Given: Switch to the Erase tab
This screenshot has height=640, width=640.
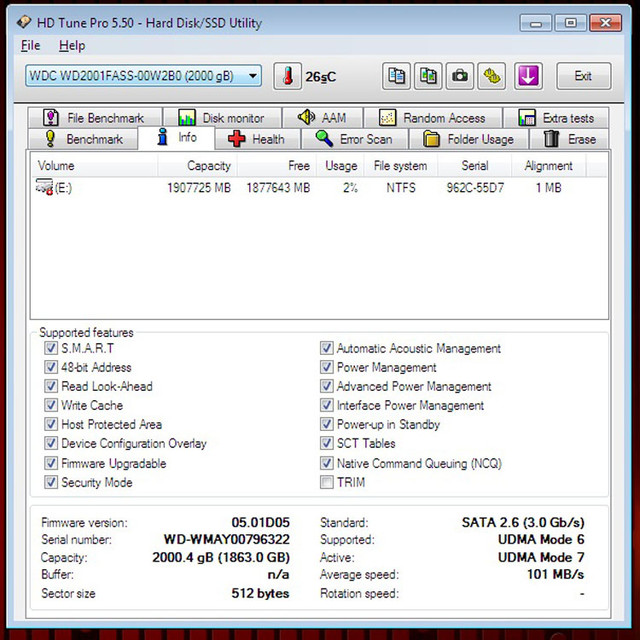Looking at the screenshot, I should pos(569,139).
